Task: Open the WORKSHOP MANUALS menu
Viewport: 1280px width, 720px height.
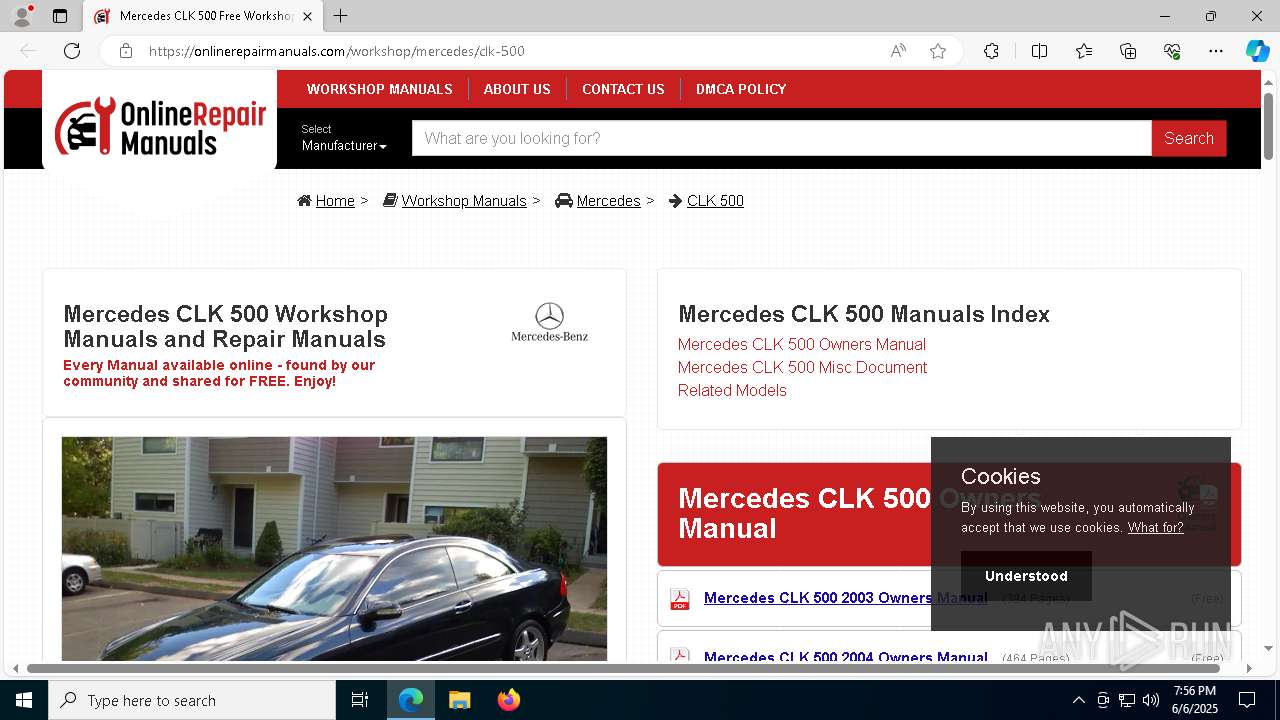Action: point(380,89)
